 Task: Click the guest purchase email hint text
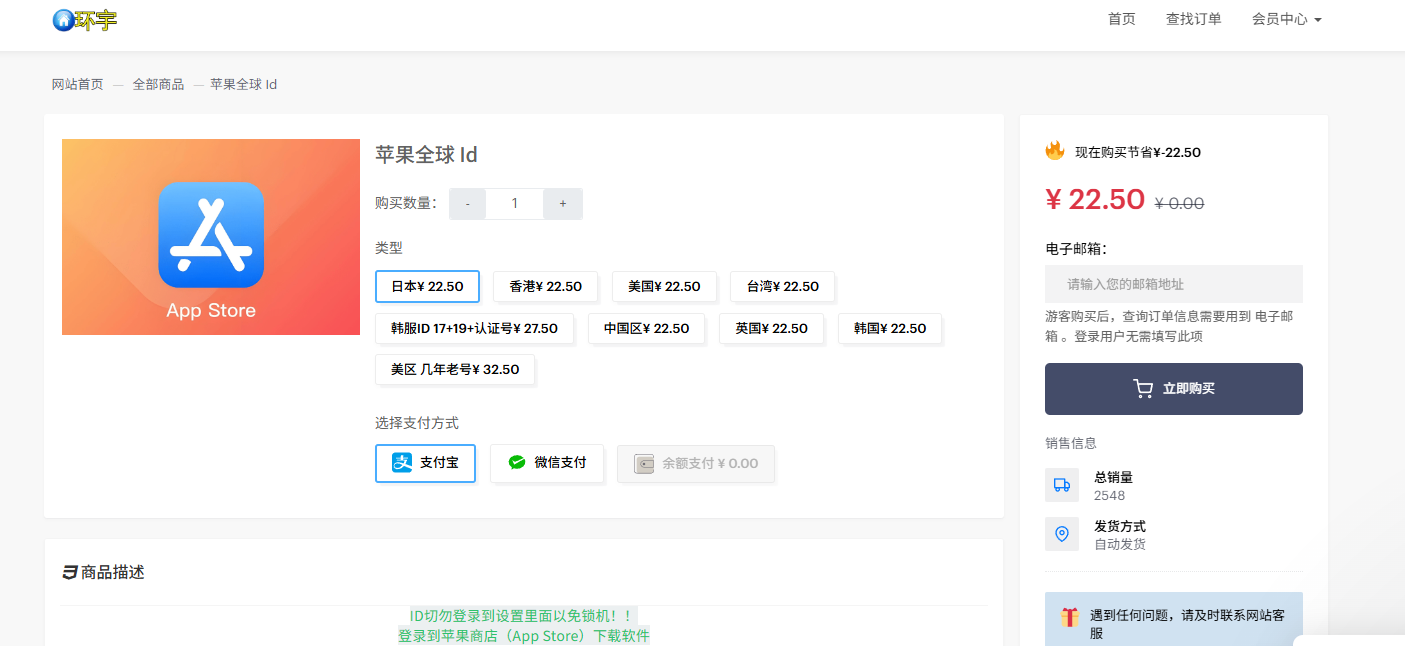coord(1169,326)
